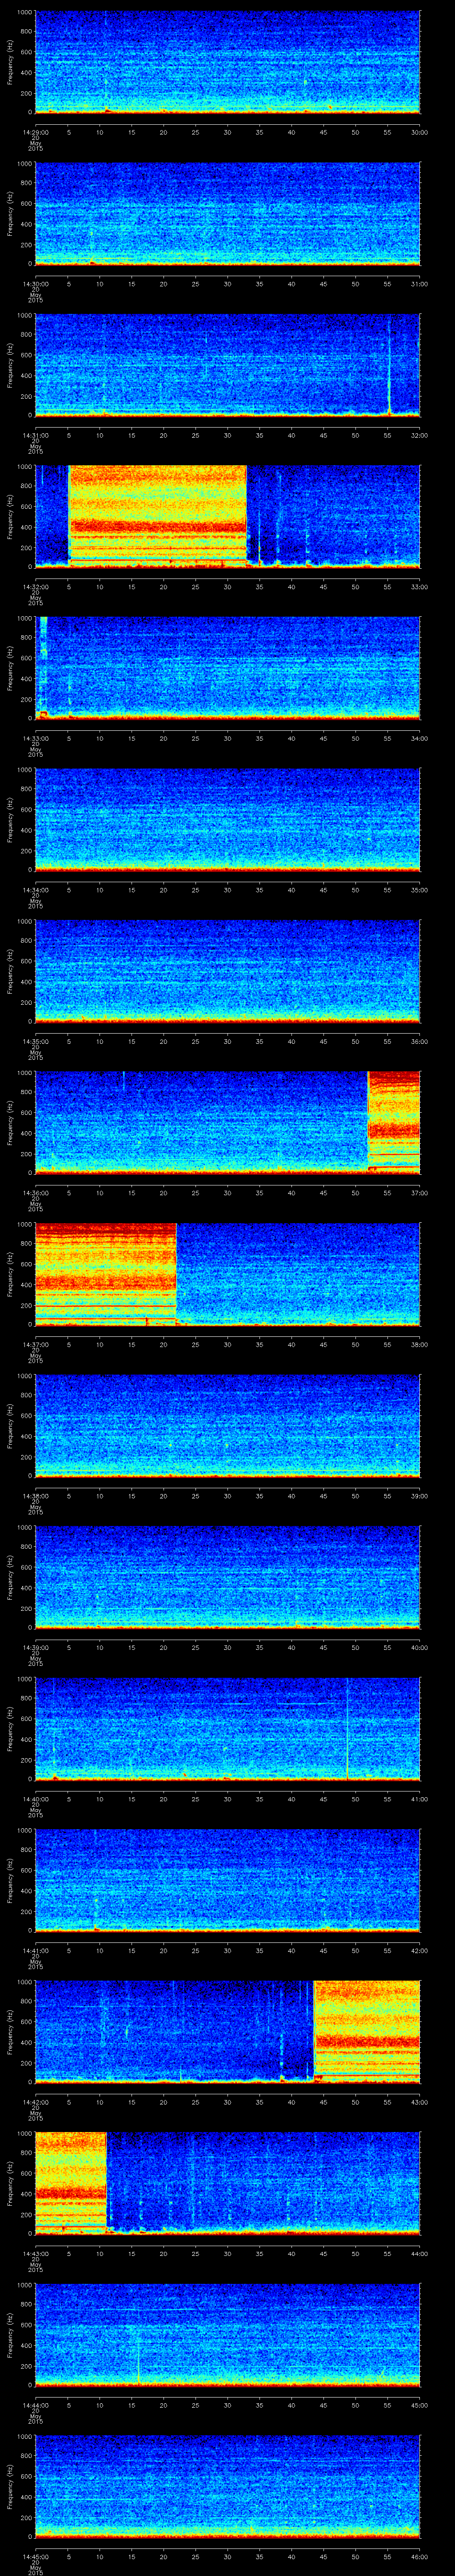Viewport: 455px width, 2576px height.
Task: Select the noise burst ending the 14:36:00 spectrogram
Action: (394, 1122)
